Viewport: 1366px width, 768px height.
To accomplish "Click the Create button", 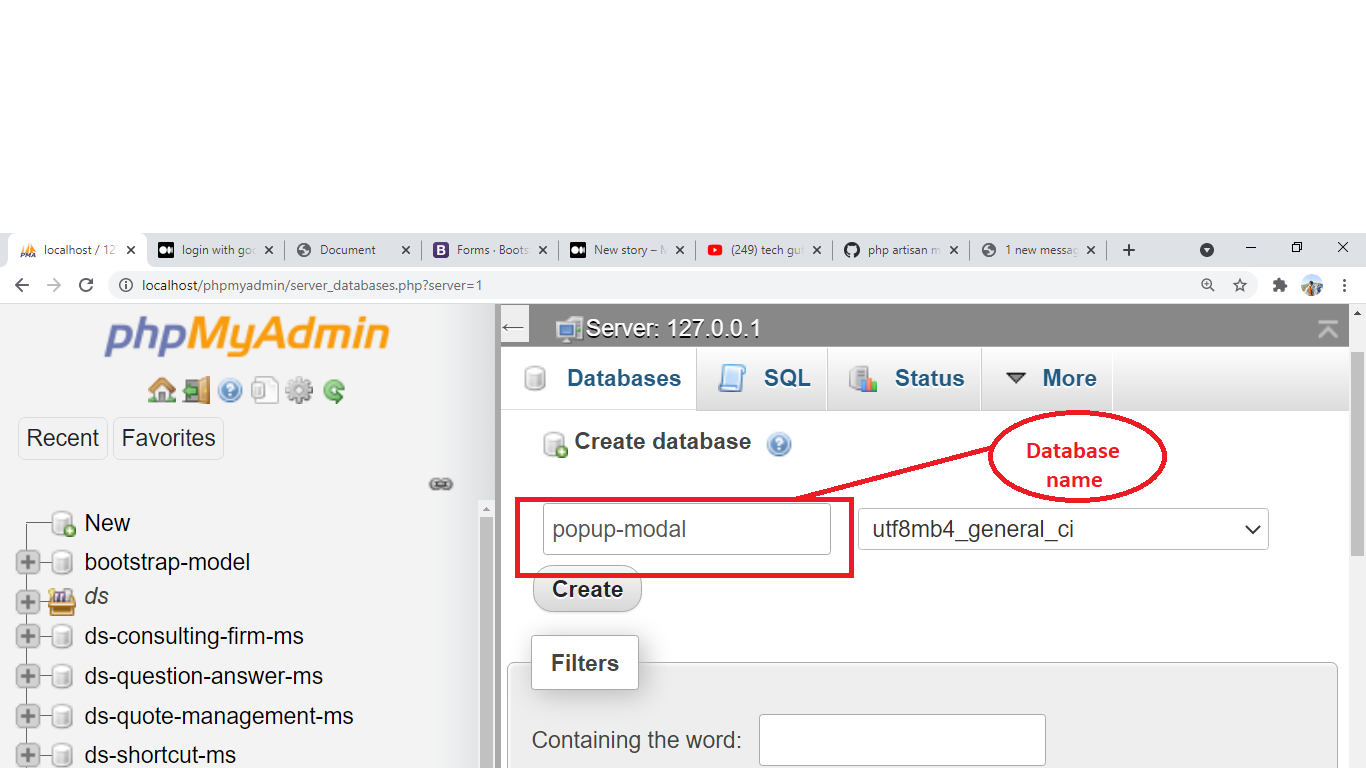I will [587, 589].
